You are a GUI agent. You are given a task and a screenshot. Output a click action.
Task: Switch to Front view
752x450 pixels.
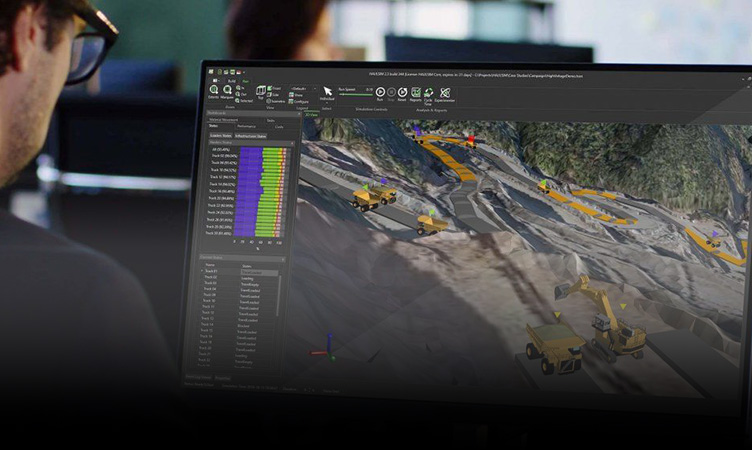coord(274,88)
